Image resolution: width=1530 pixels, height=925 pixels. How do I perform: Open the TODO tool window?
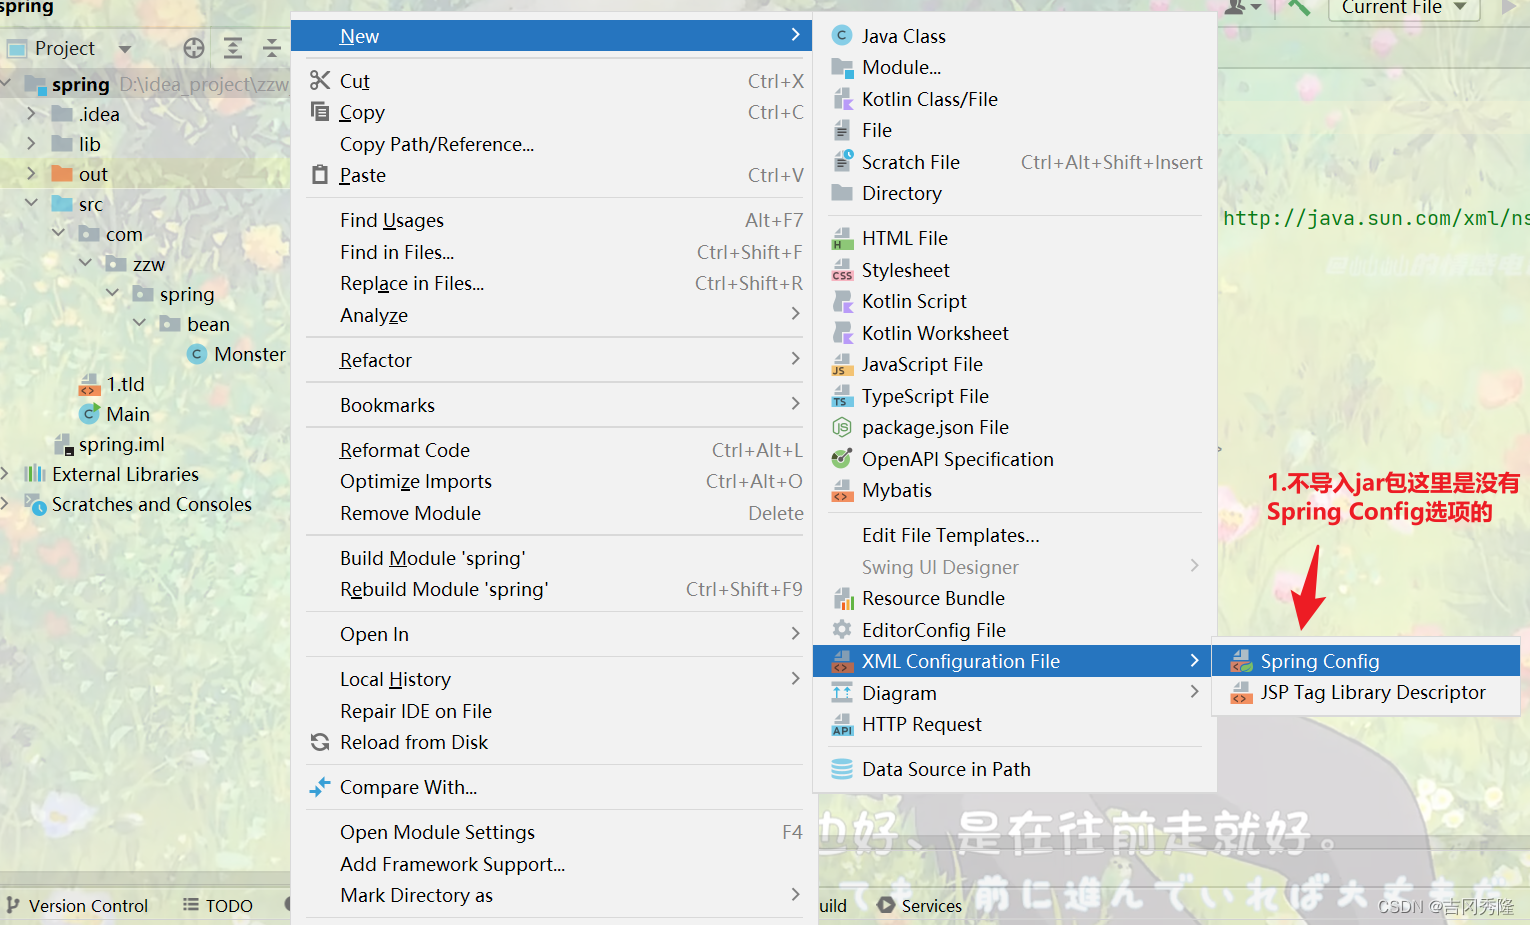click(218, 905)
